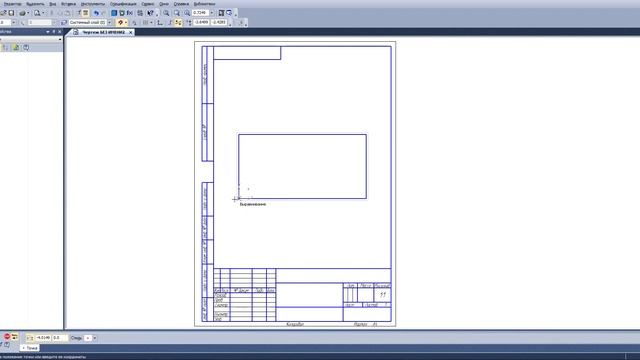Image resolution: width=640 pixels, height=360 pixels.
Task: Open the zoom scale dropdown arrow
Action: pos(211,13)
